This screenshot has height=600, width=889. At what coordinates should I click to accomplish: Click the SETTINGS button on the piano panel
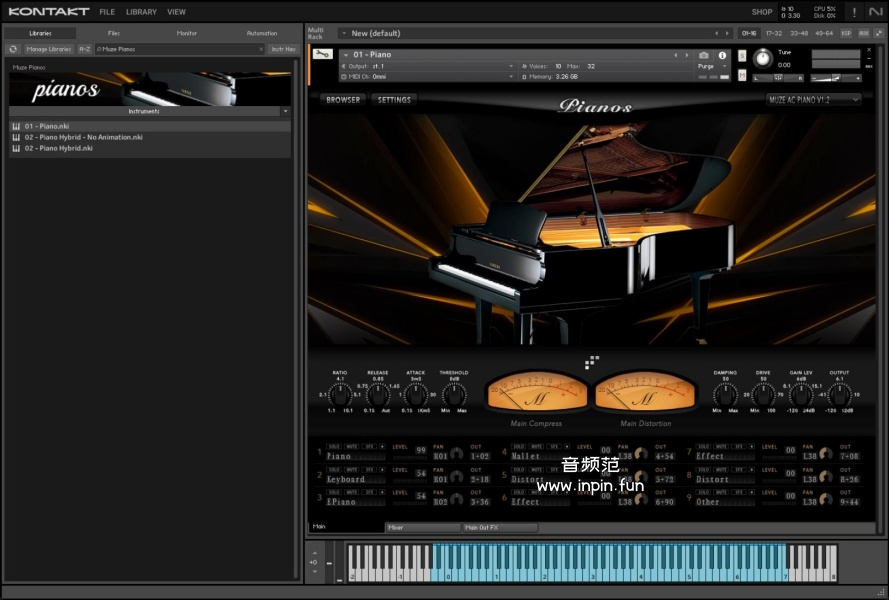point(394,99)
